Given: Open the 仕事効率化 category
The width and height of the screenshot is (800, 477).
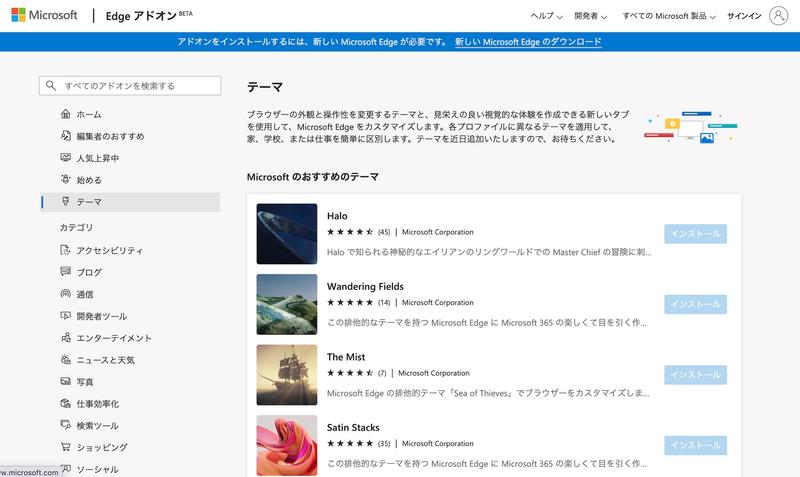Looking at the screenshot, I should click(130, 404).
